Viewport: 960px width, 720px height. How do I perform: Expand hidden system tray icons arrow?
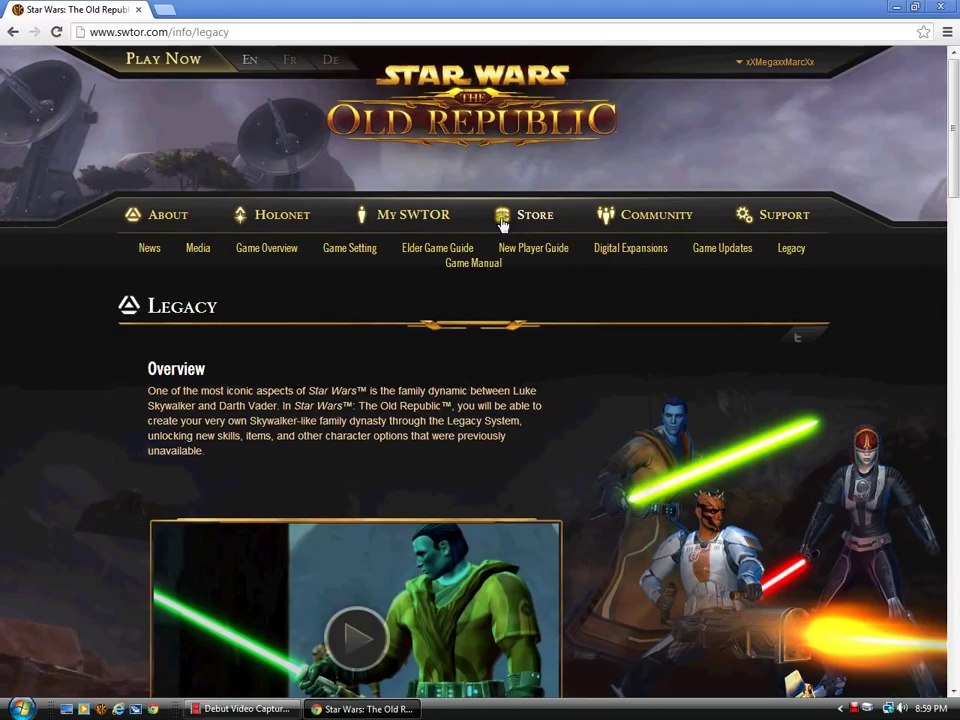click(x=840, y=709)
